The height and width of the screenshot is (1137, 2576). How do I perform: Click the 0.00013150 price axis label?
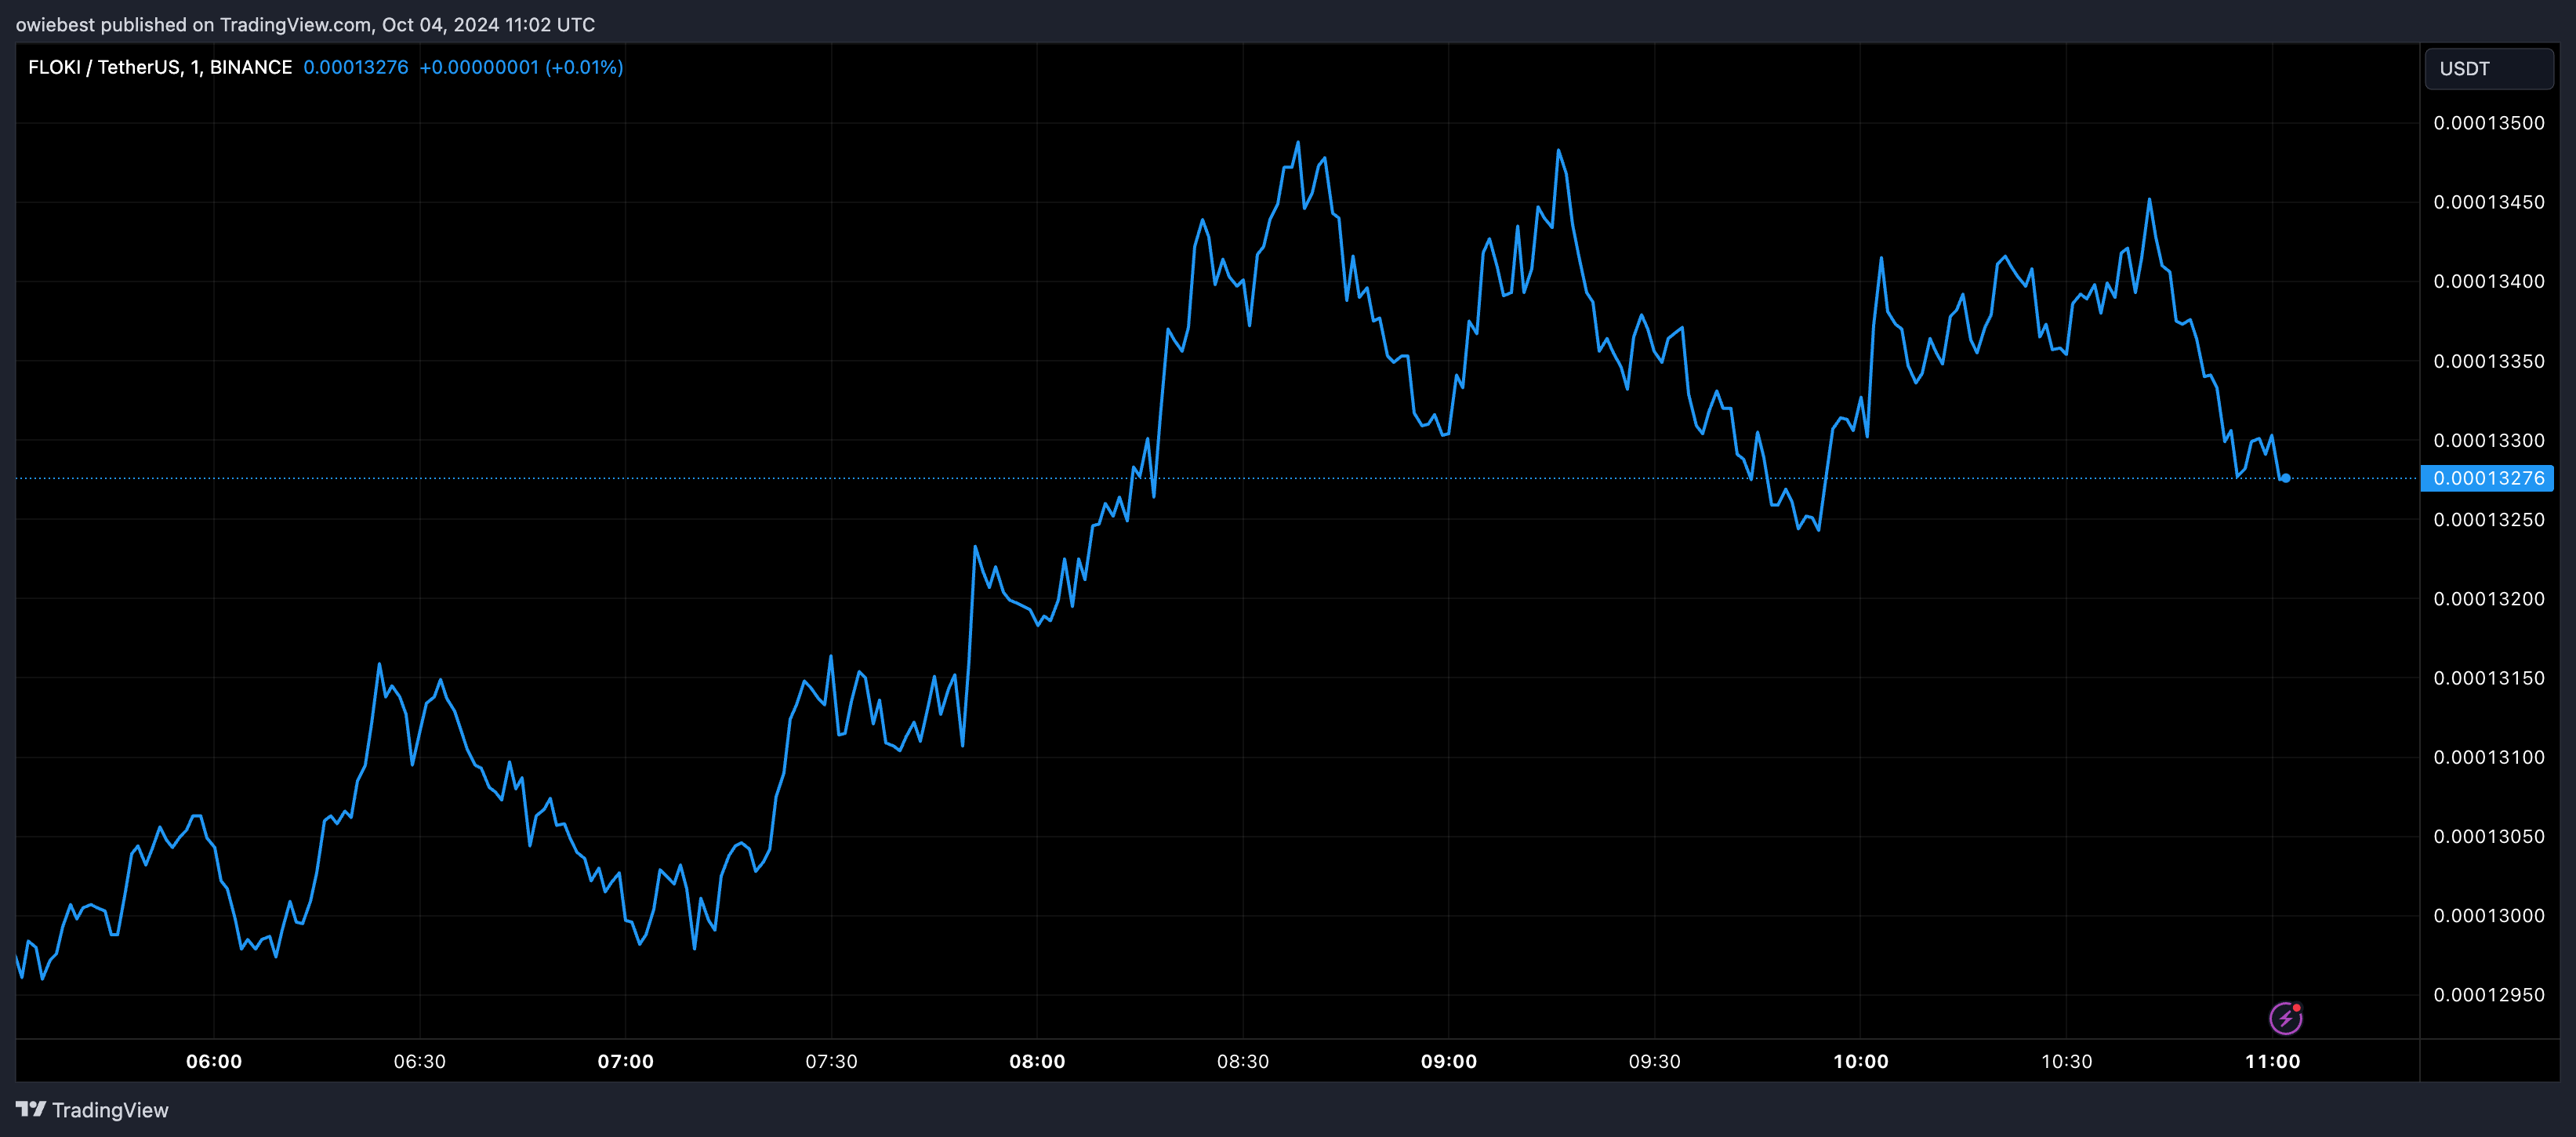(2489, 678)
